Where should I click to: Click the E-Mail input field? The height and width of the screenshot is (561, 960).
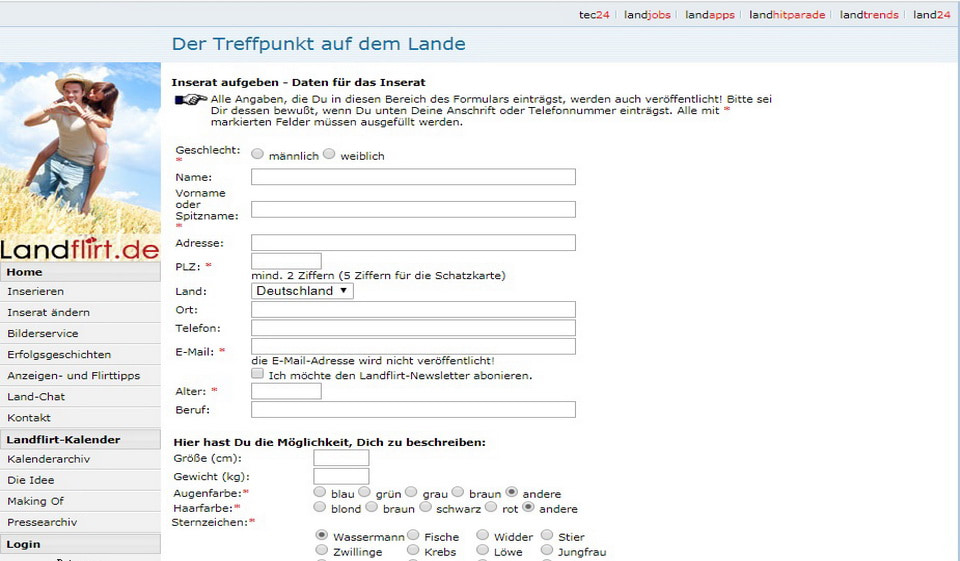pyautogui.click(x=413, y=347)
